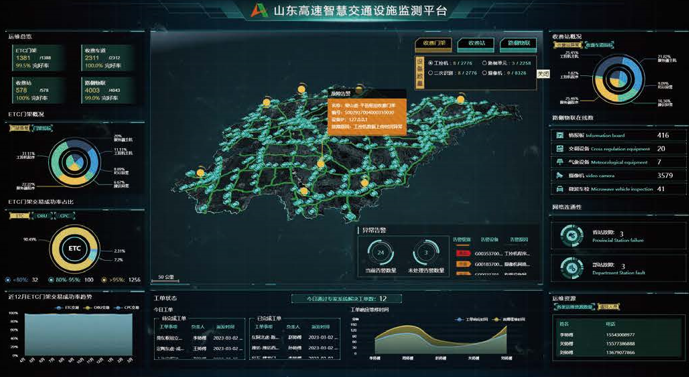Select the radio button showing 0 / 2776 top-left
Viewport: 689px width, 377px height.
point(431,63)
